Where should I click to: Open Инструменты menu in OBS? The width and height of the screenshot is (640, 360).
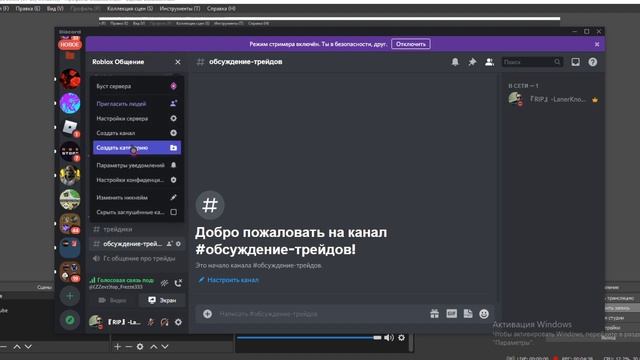pyautogui.click(x=180, y=9)
